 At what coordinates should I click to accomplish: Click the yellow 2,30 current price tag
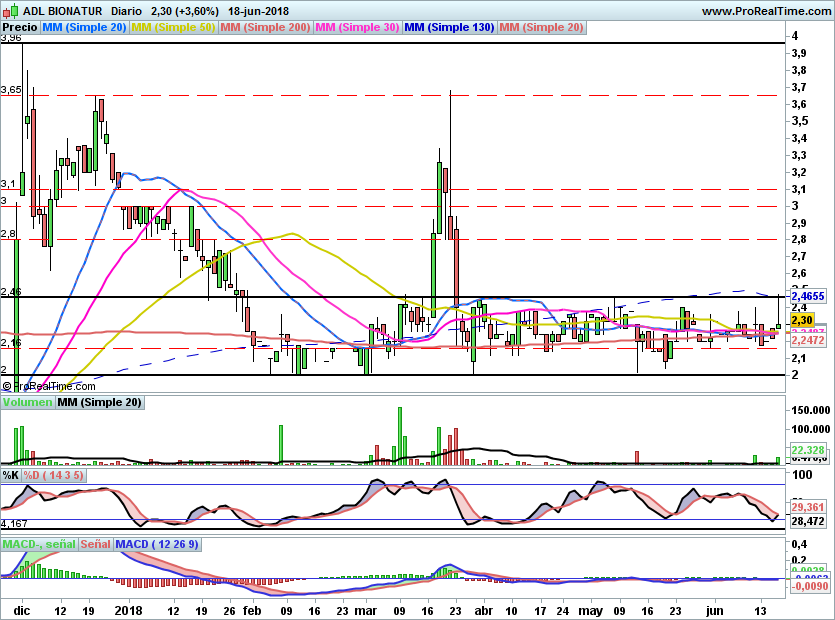click(x=802, y=320)
